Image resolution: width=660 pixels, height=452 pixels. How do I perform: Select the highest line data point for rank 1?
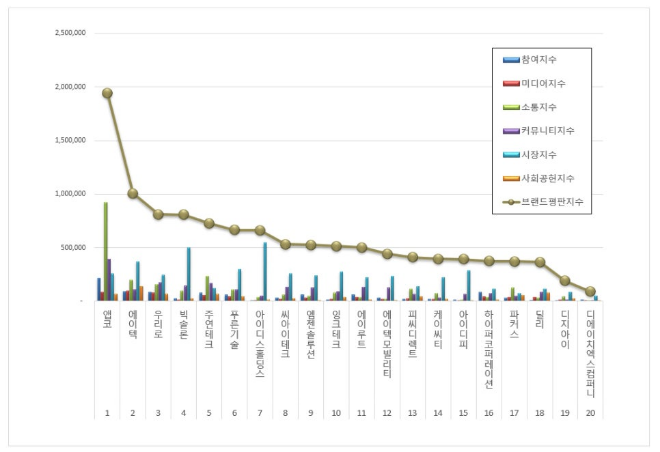[x=107, y=93]
